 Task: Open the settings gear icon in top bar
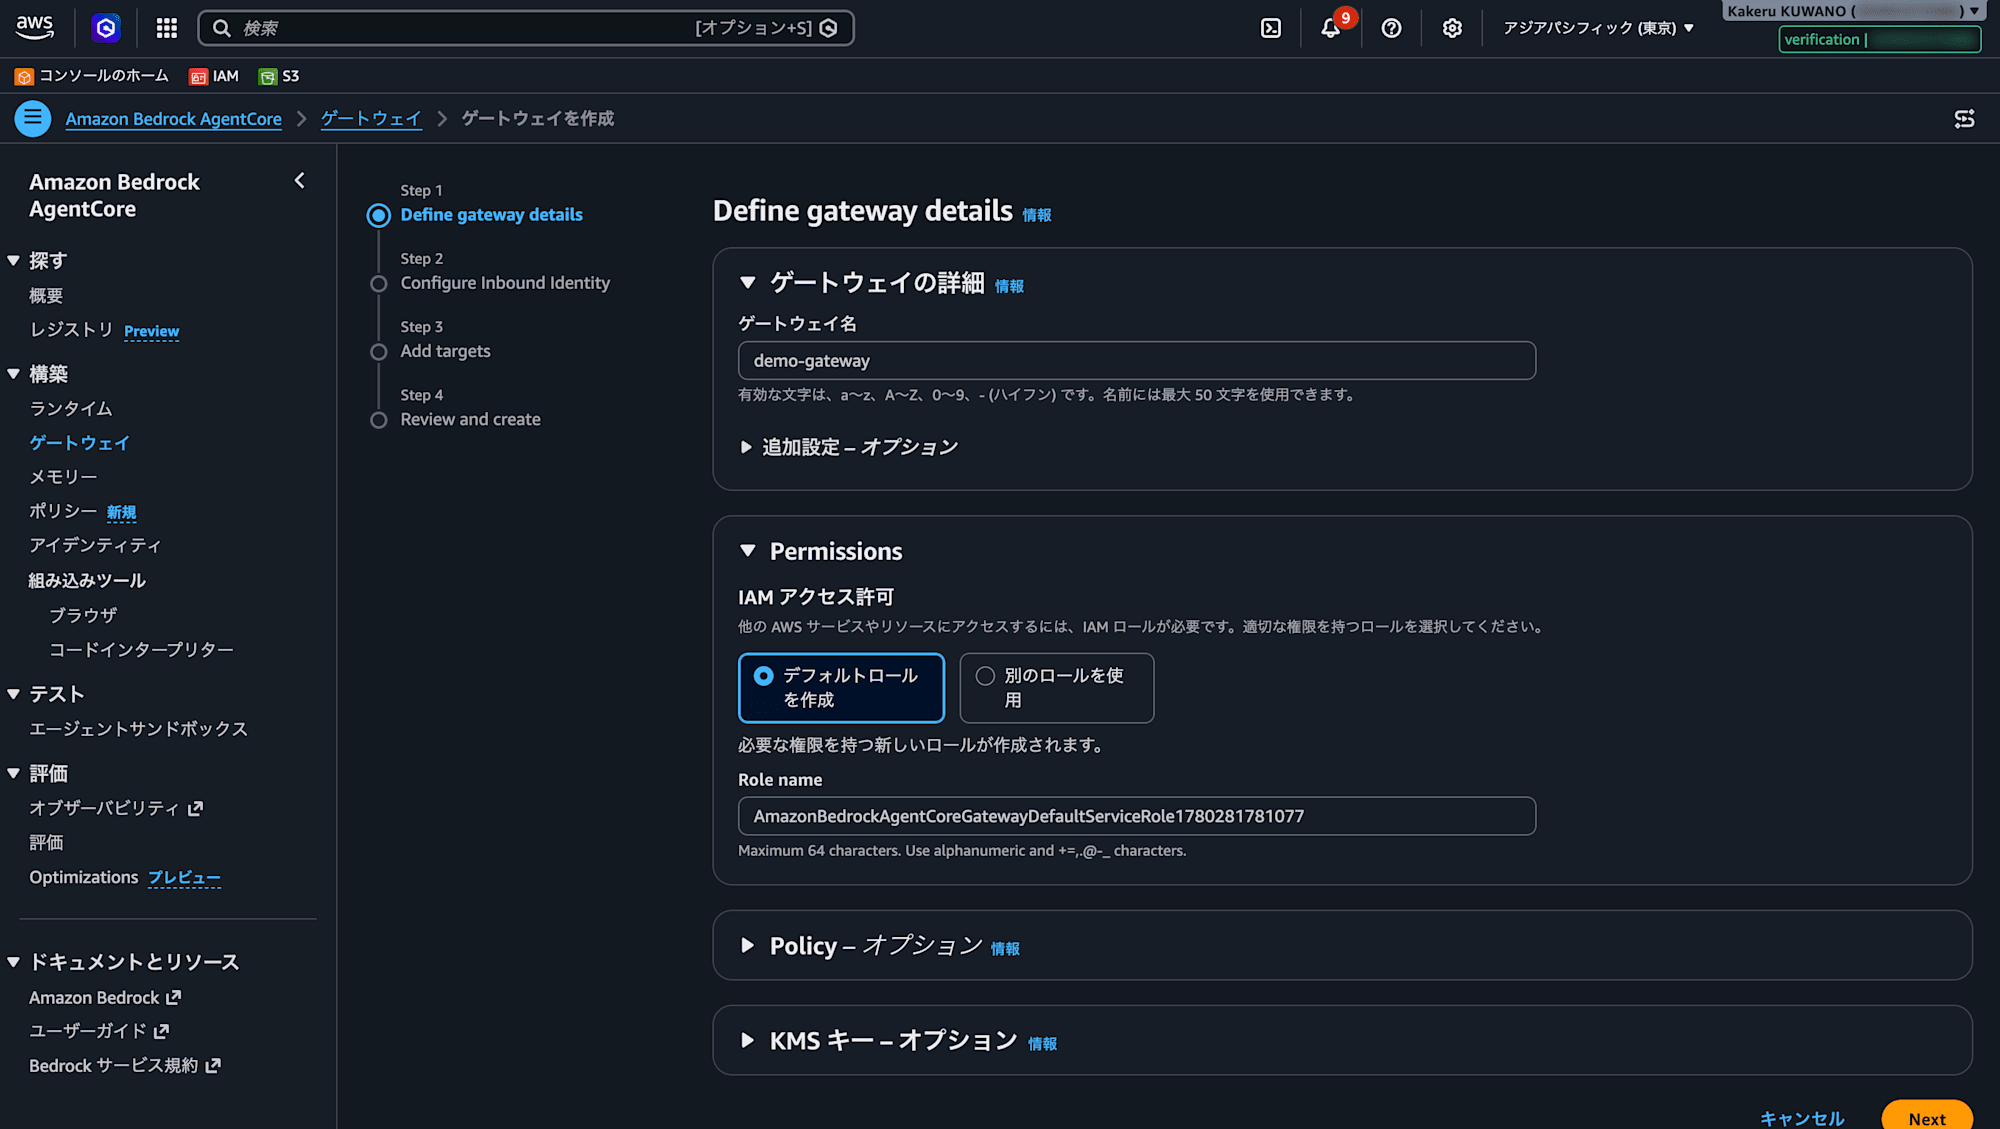pos(1452,28)
